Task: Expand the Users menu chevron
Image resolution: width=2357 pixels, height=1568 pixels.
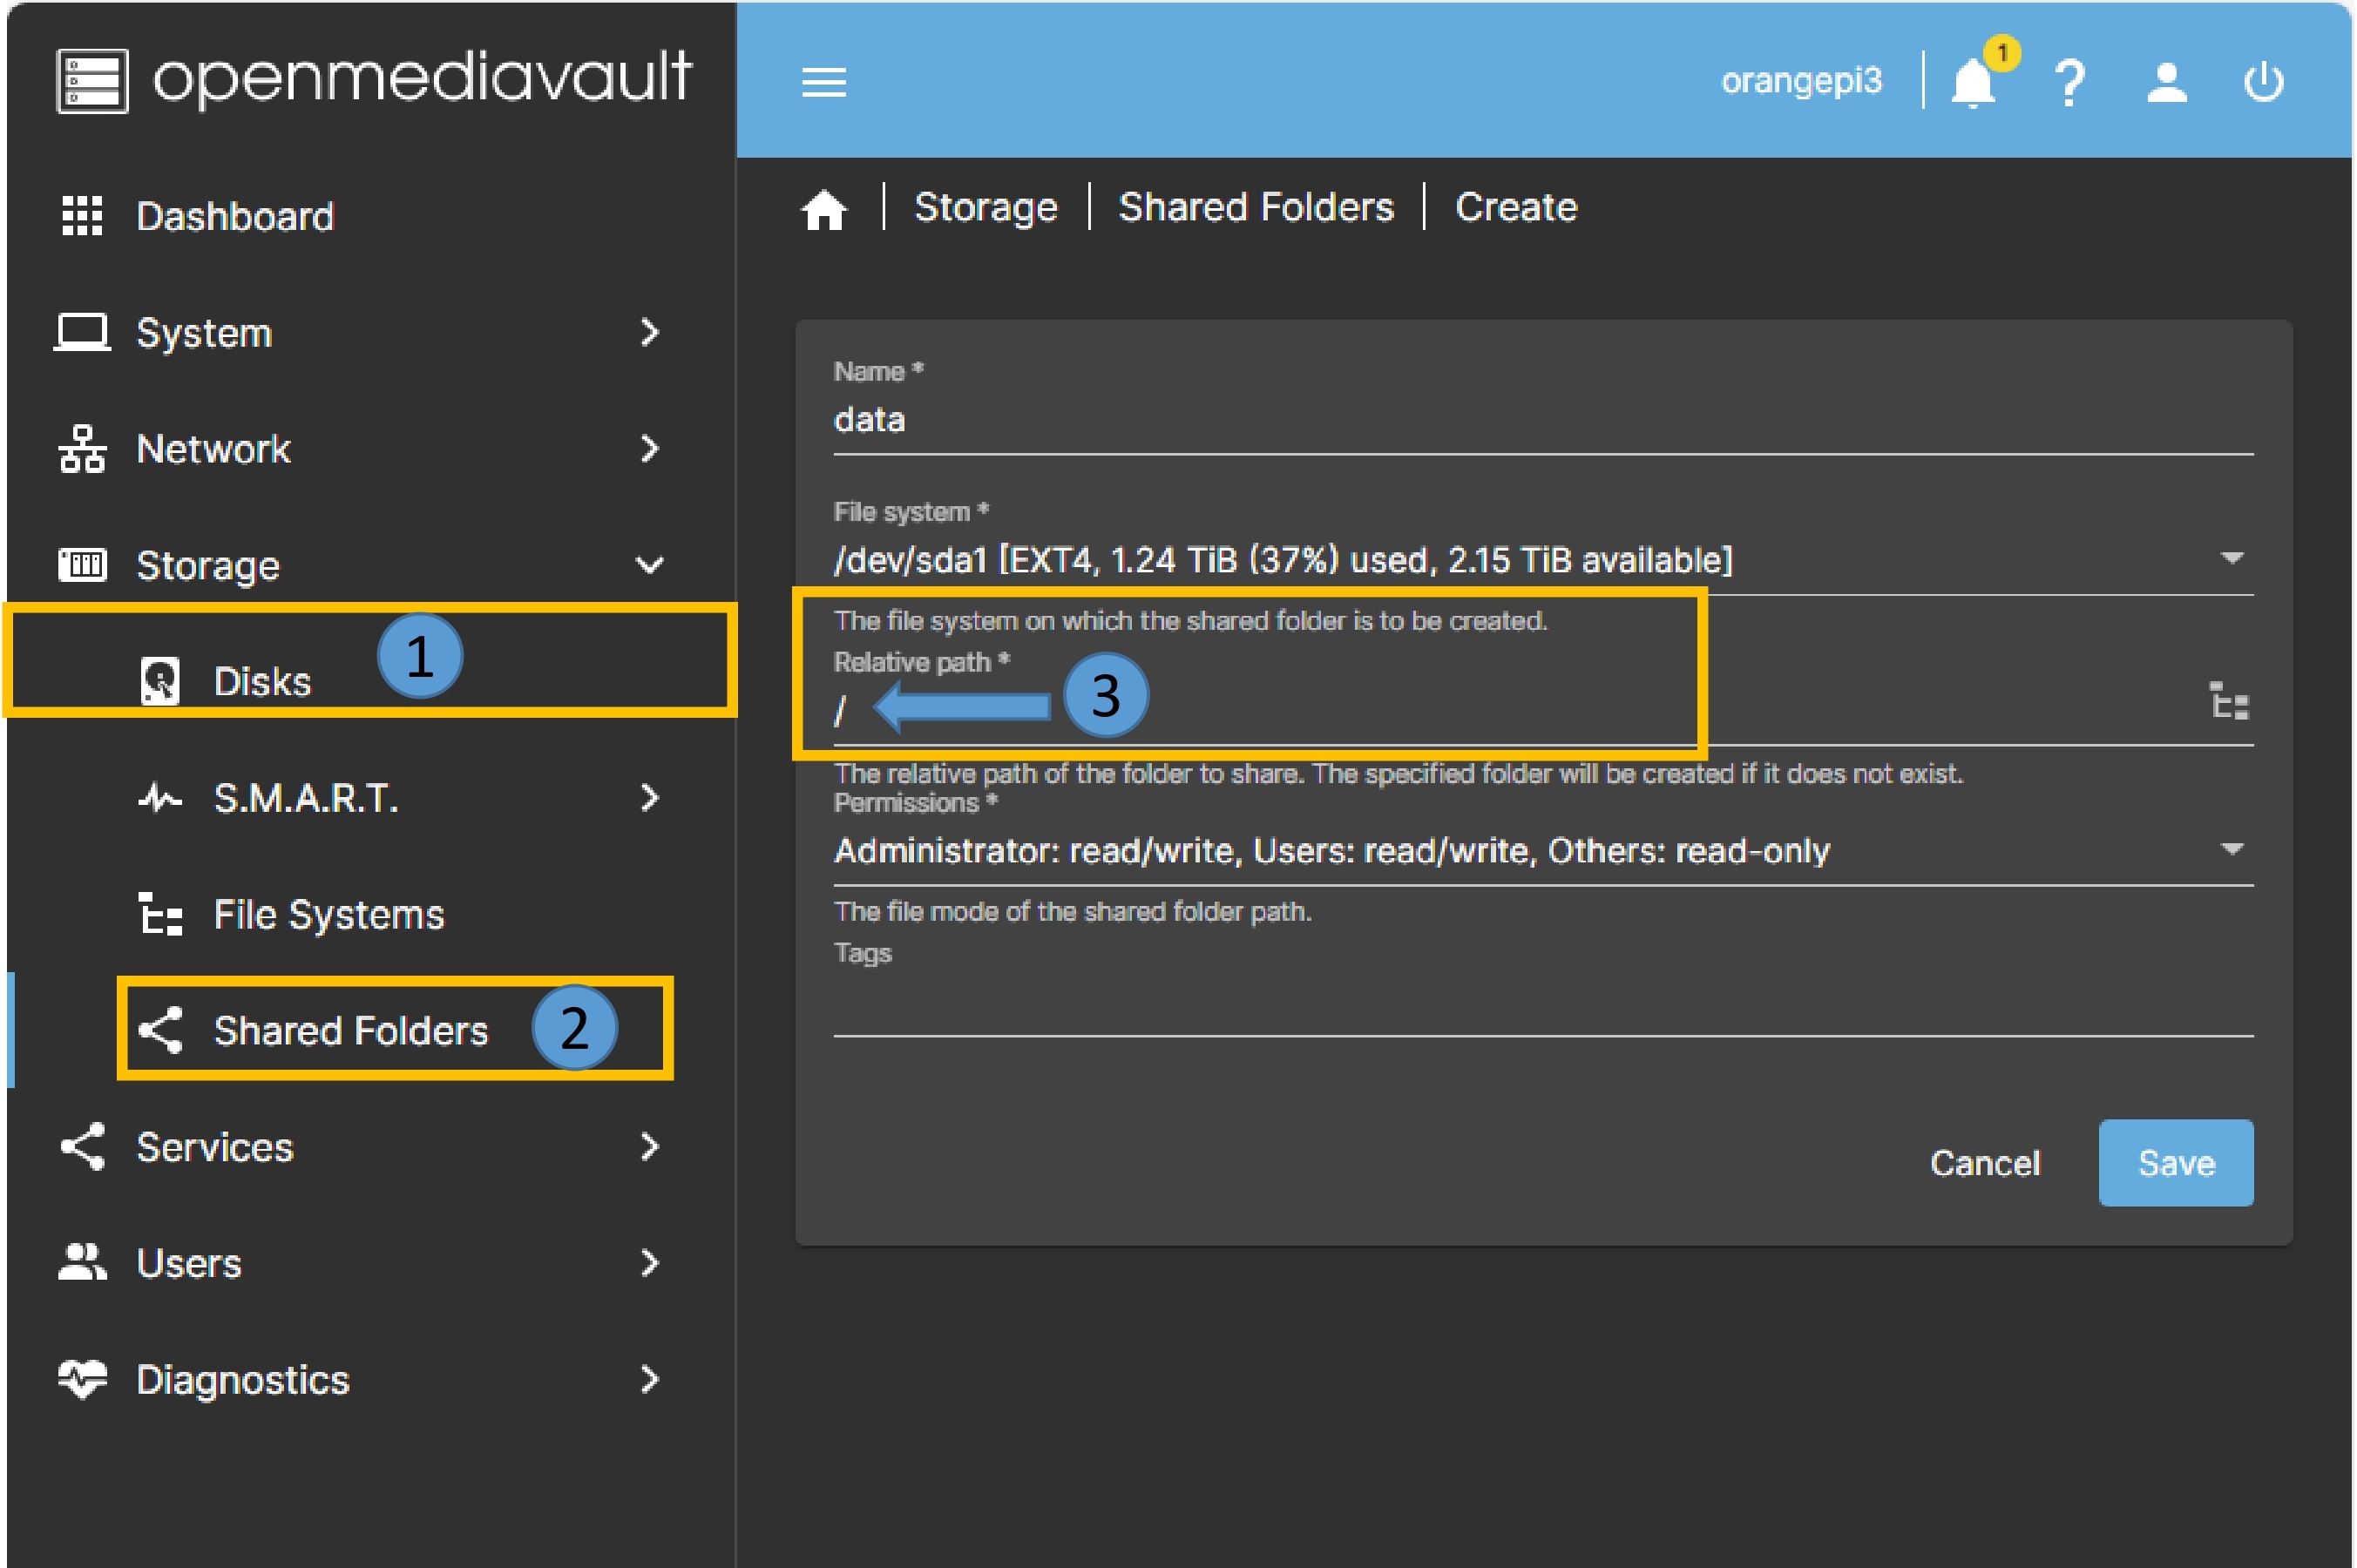Action: click(649, 1263)
